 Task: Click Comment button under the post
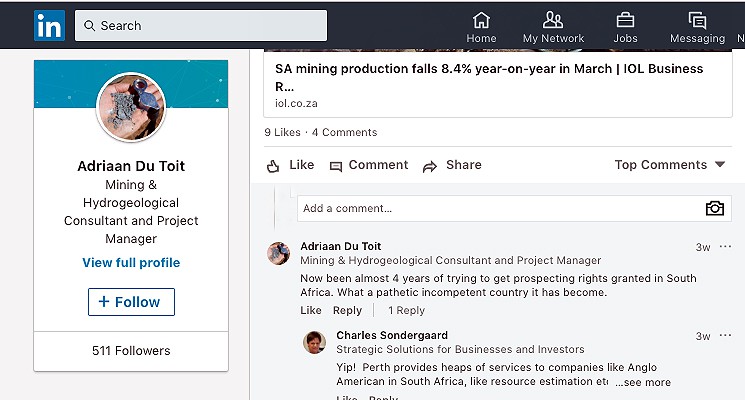(x=368, y=165)
